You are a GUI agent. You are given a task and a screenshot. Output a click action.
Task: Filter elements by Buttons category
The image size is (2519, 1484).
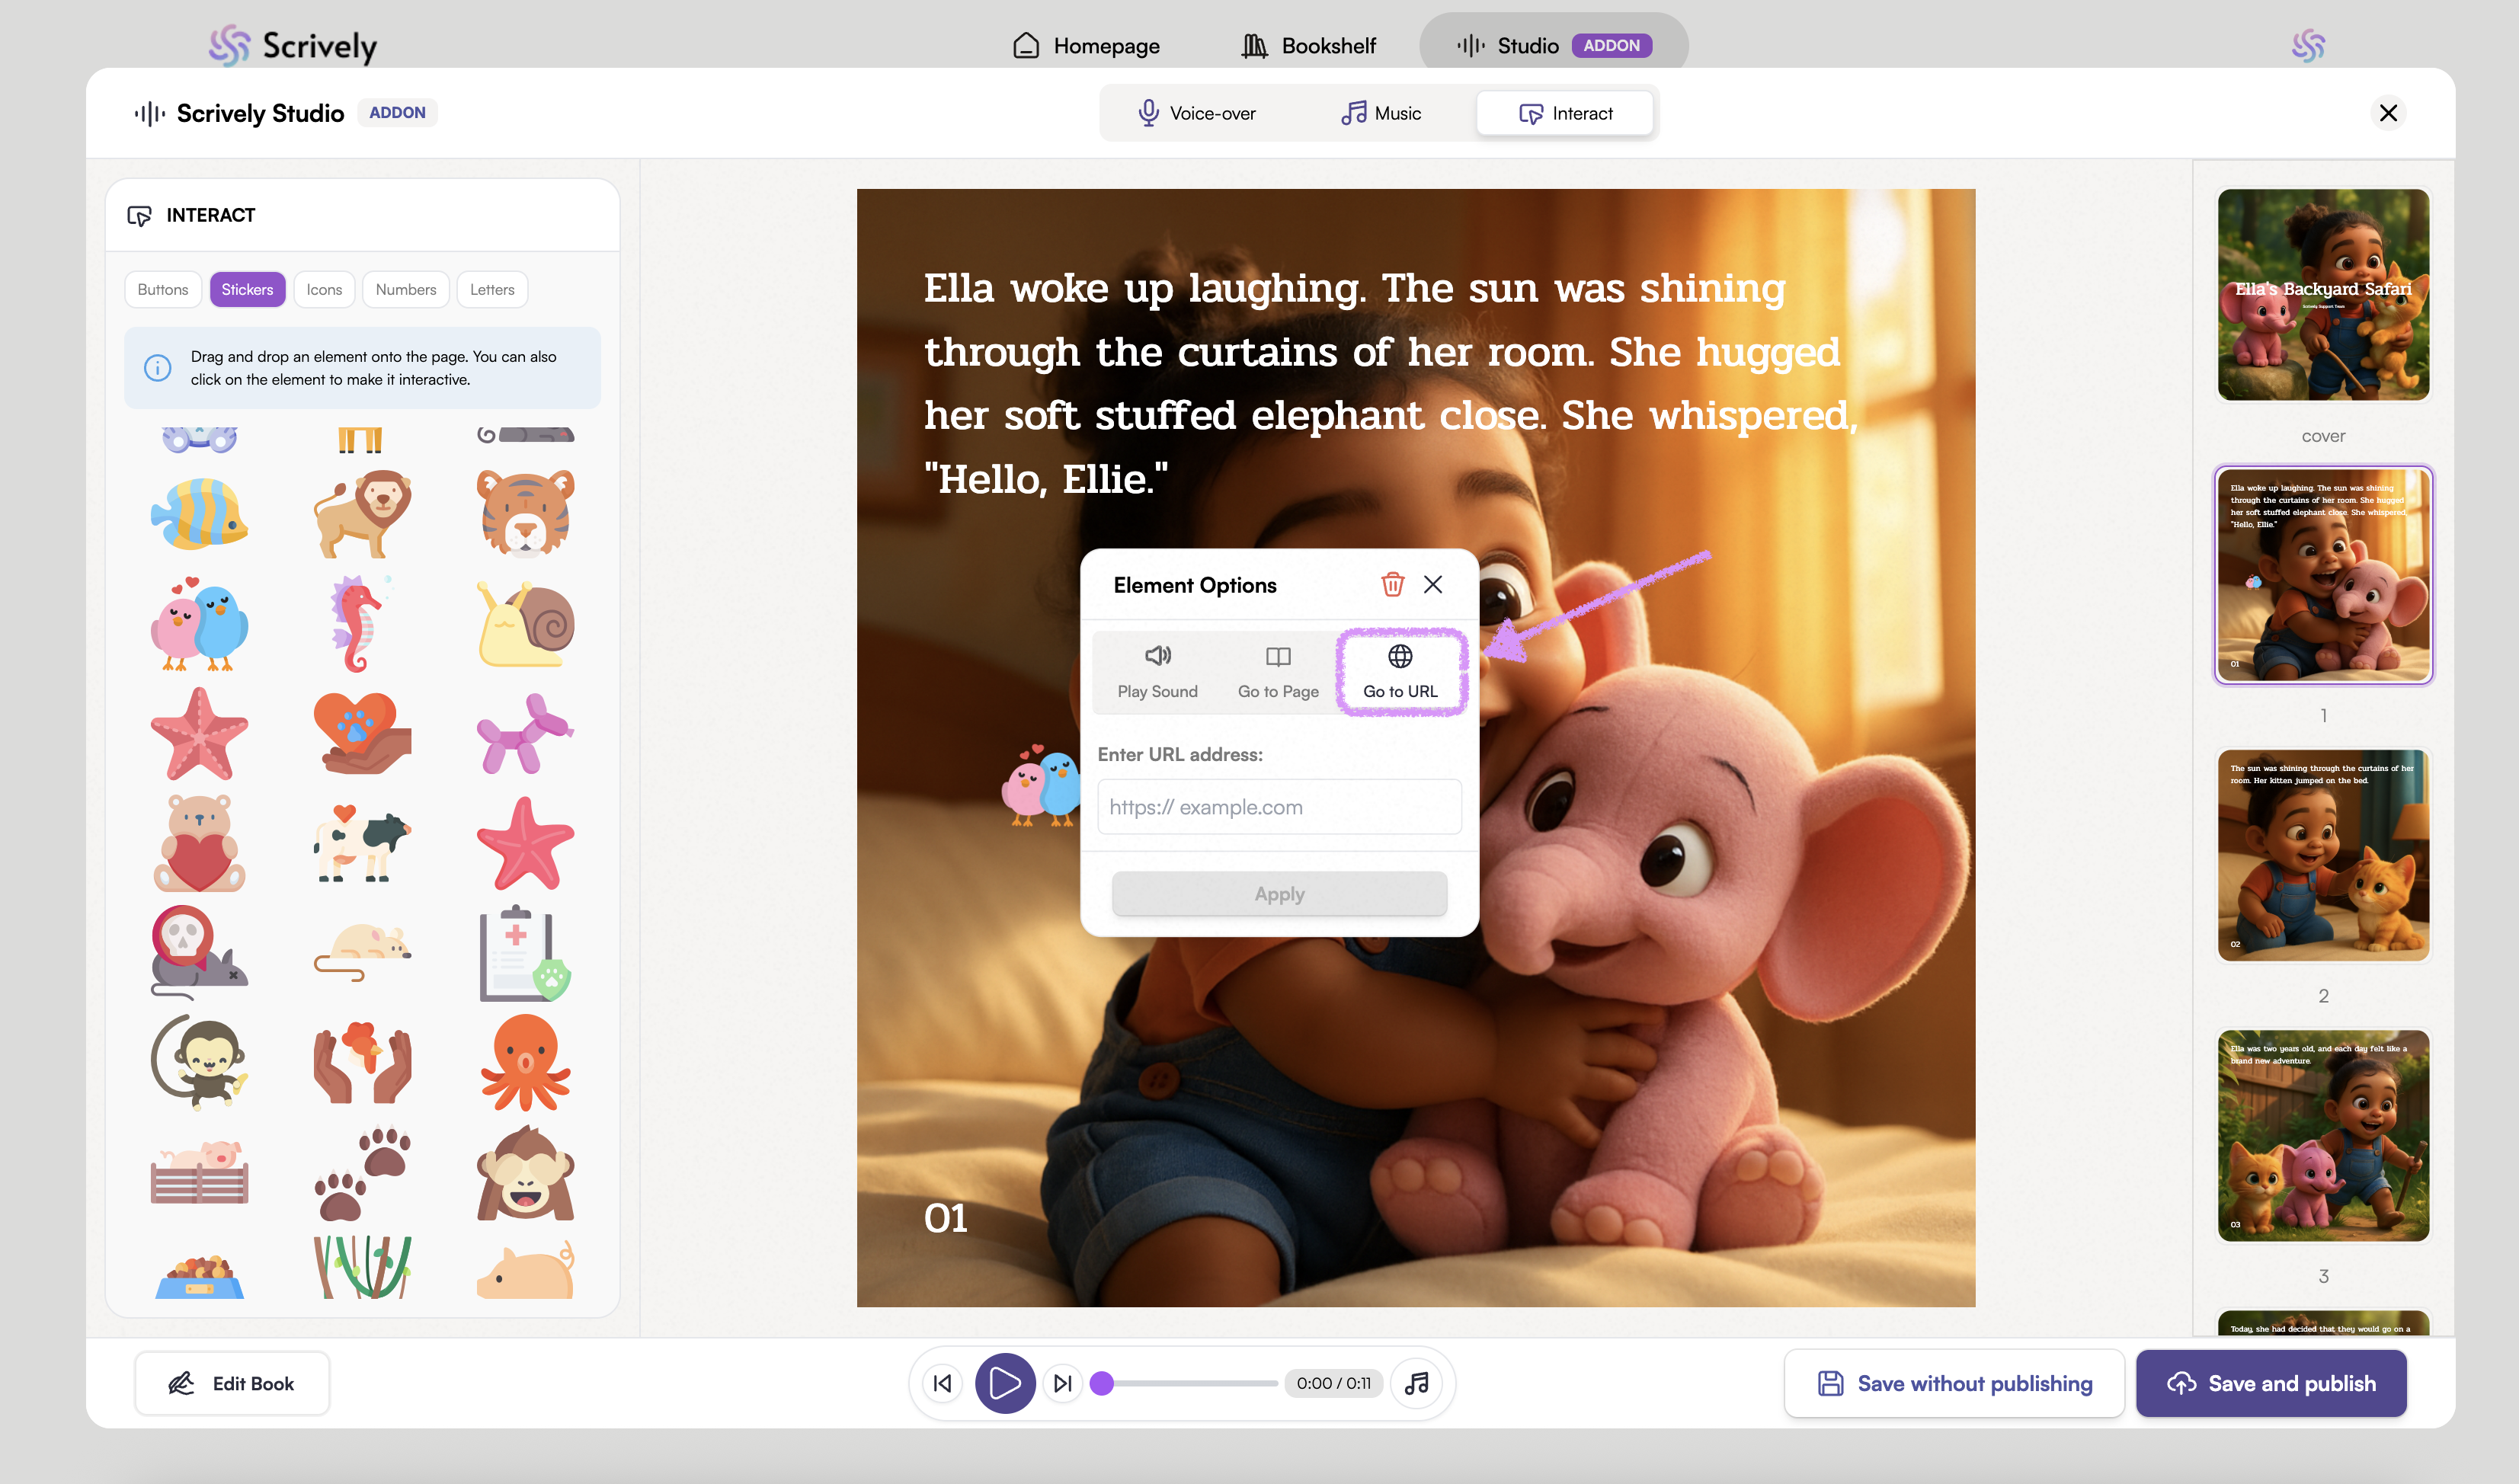click(162, 289)
